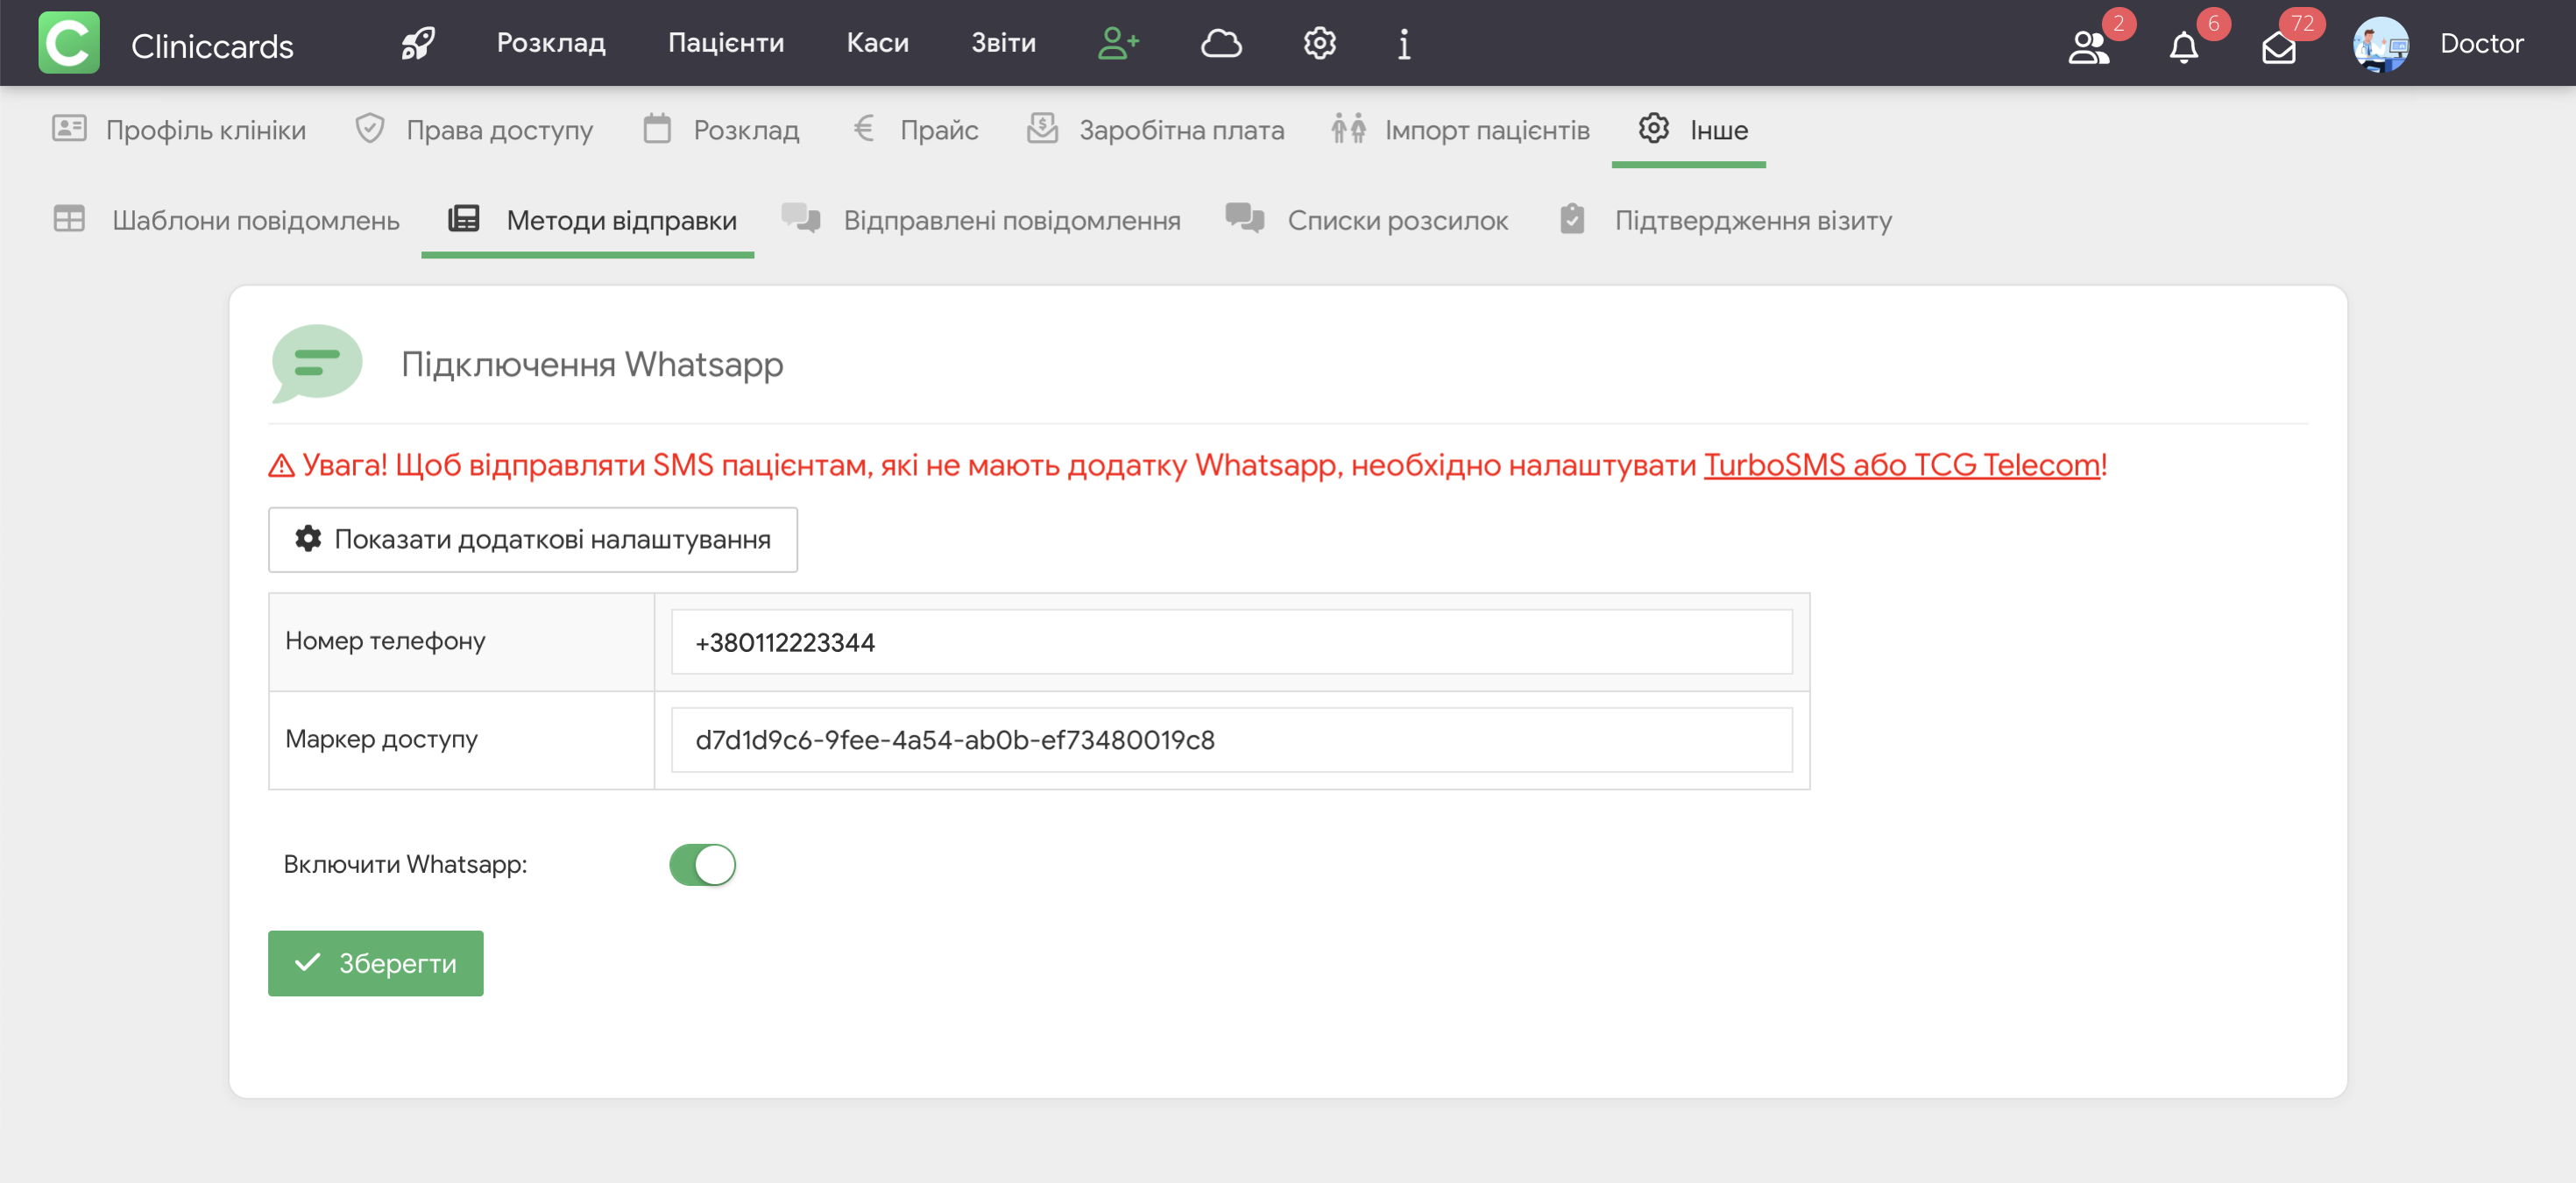The width and height of the screenshot is (2576, 1183).
Task: Click the Cliniccards logo icon
Action: [x=69, y=43]
